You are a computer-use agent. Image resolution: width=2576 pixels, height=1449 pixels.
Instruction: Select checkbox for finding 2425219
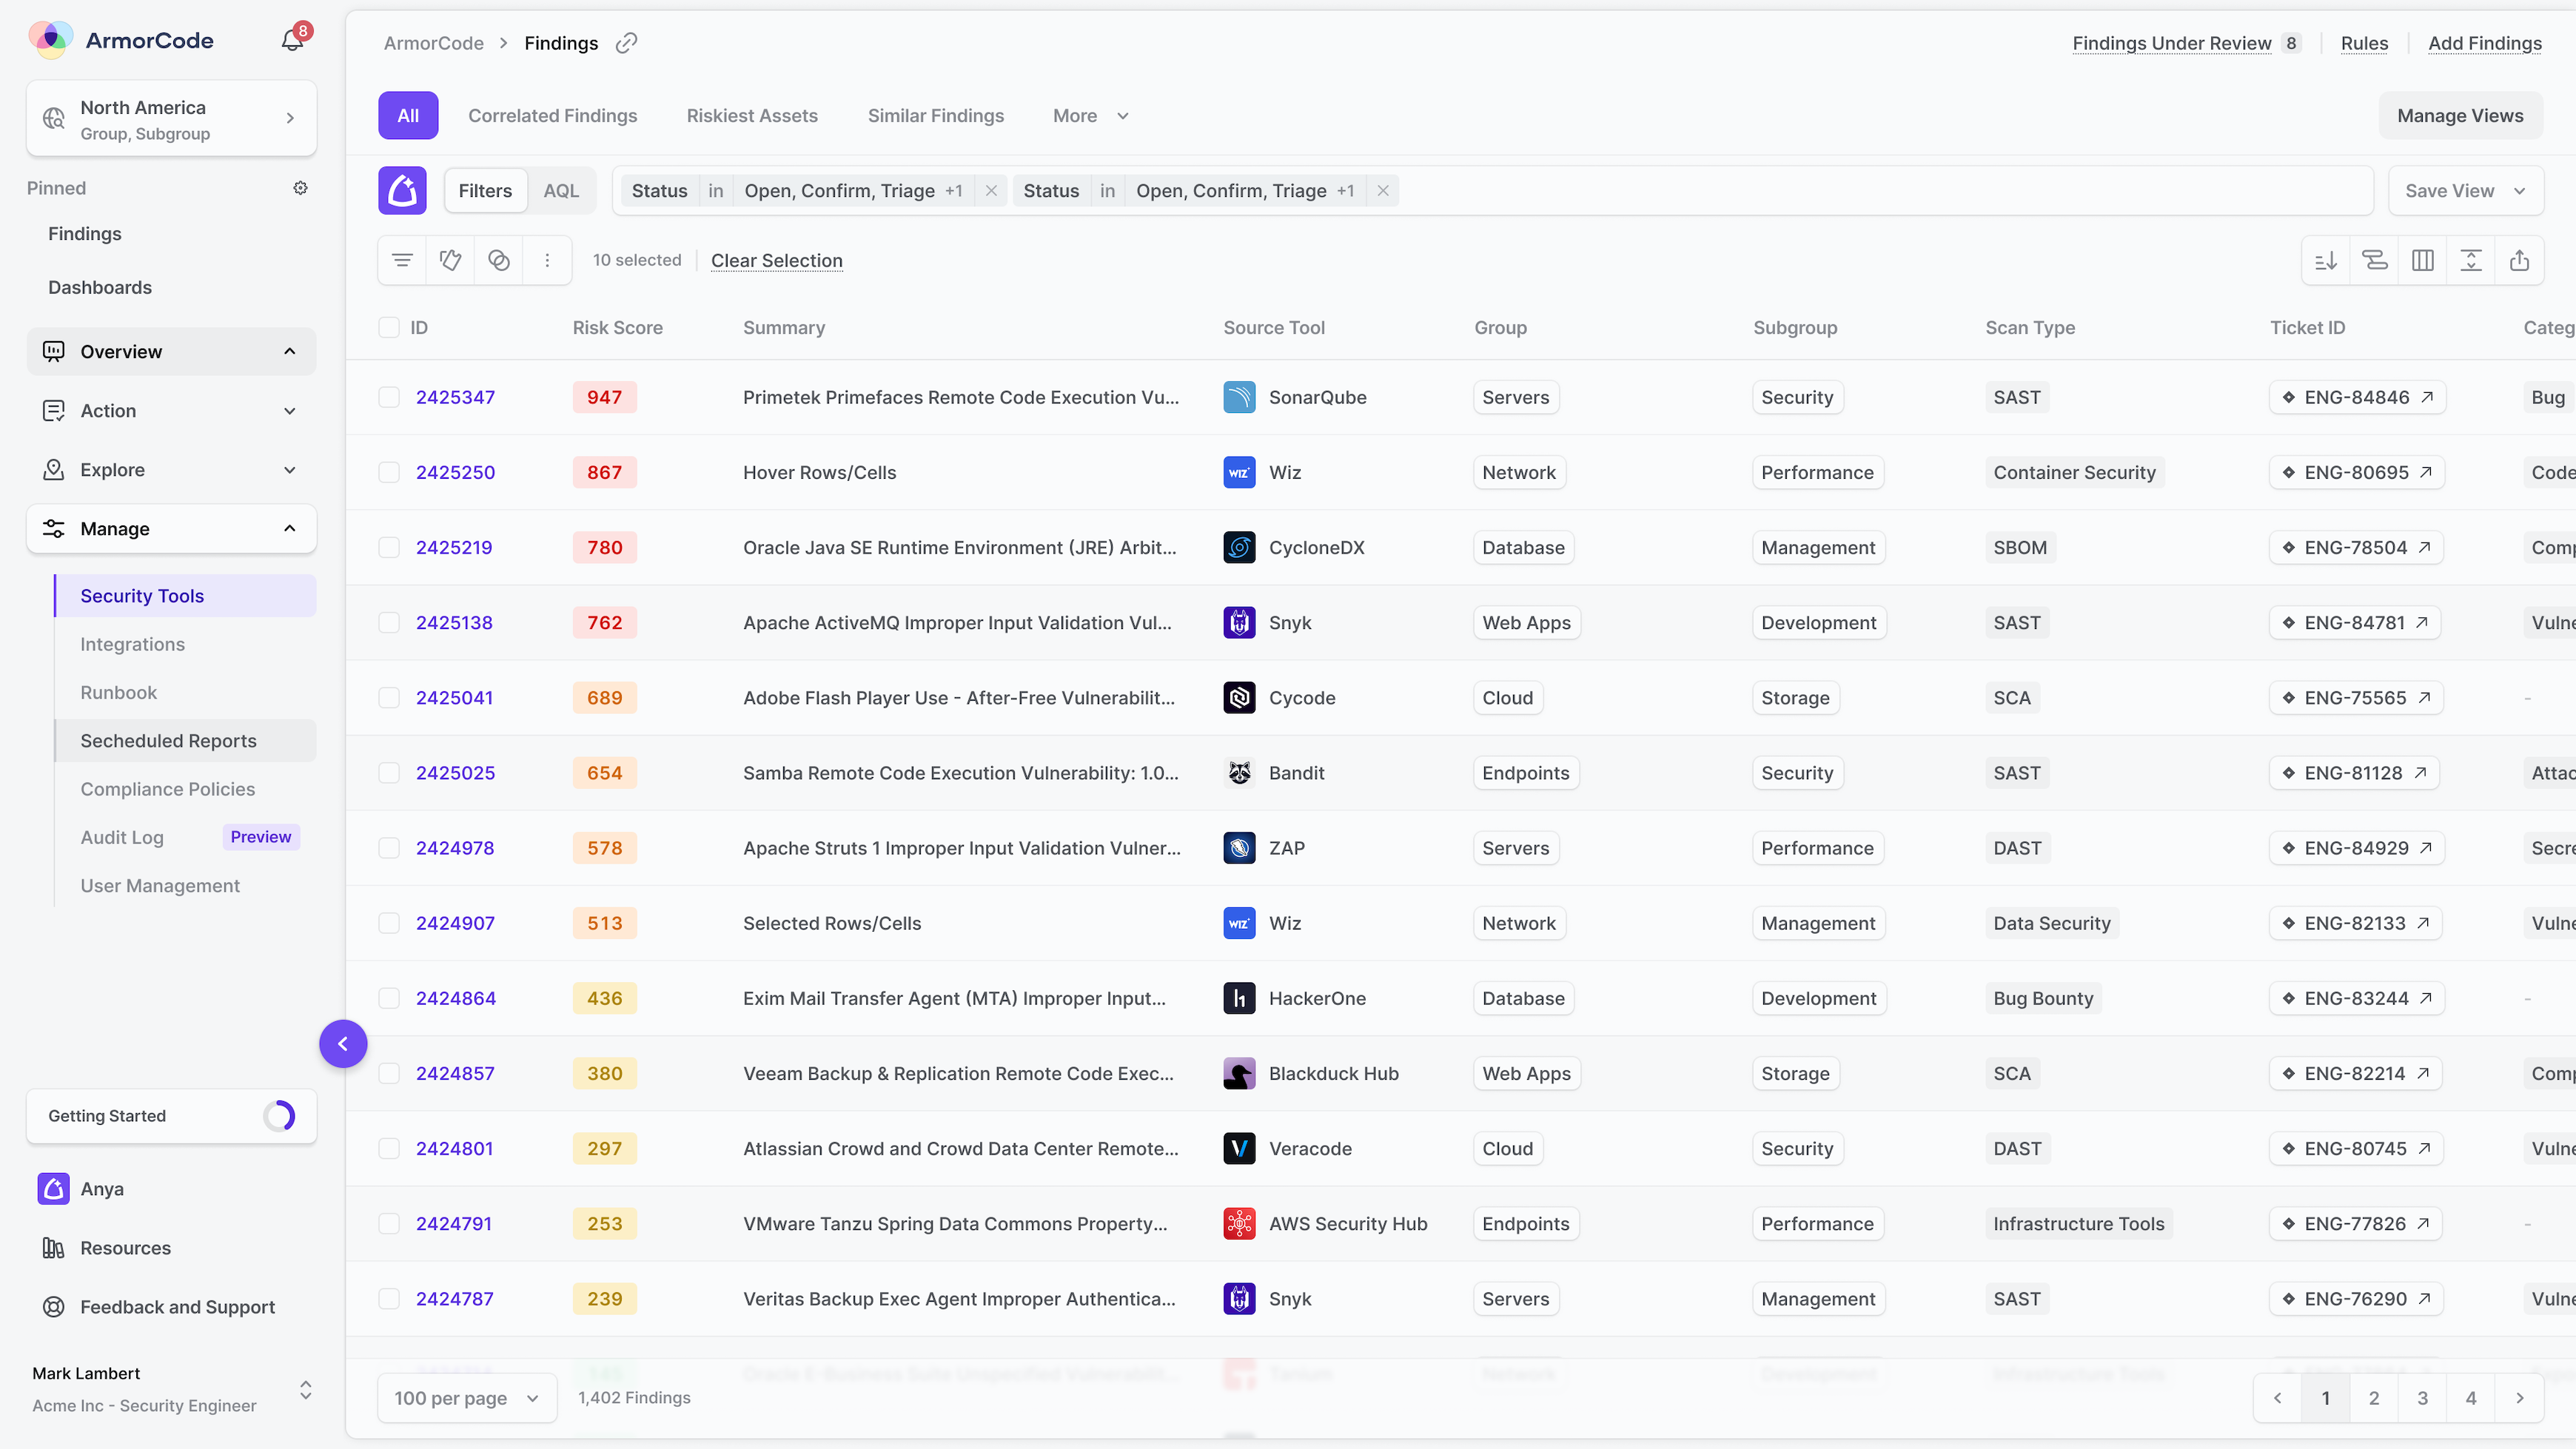pos(389,547)
